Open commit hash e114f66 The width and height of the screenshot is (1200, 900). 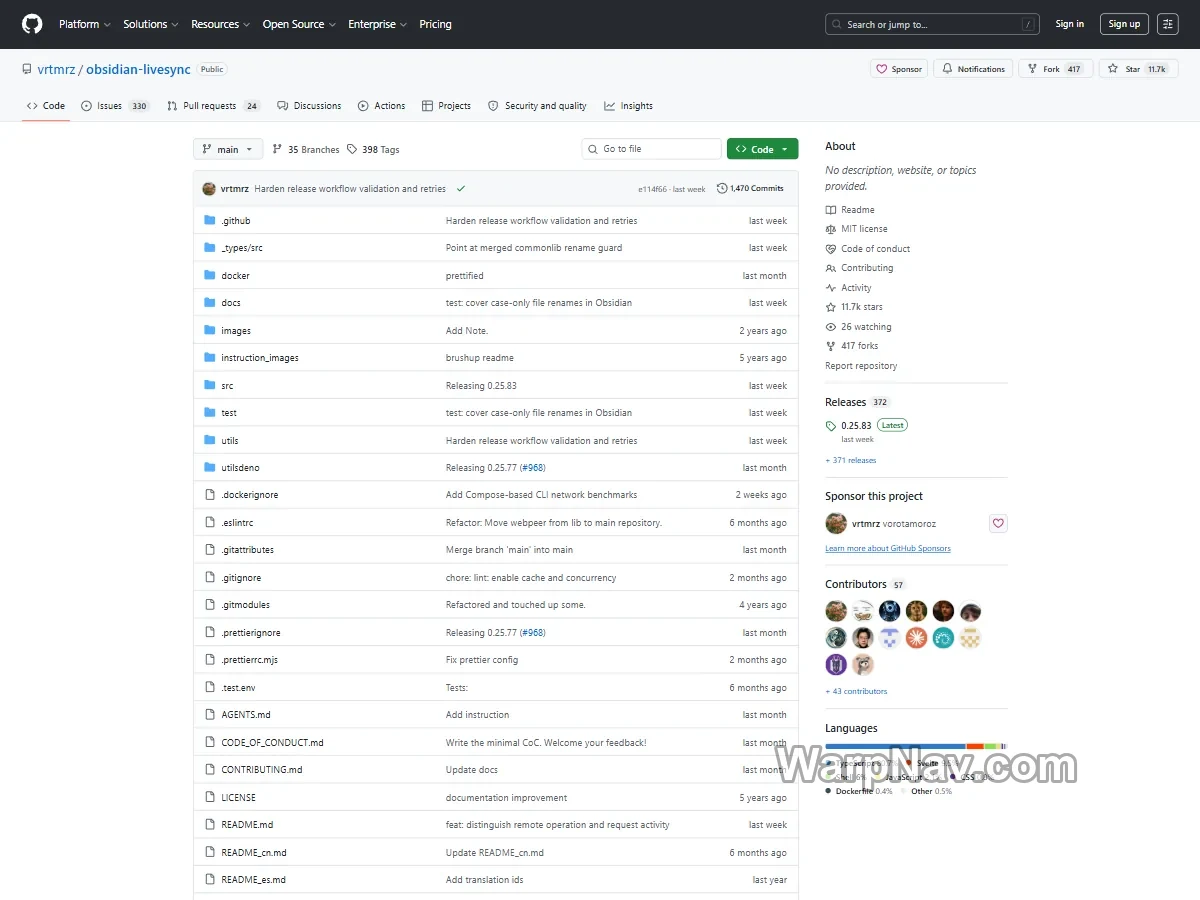(653, 189)
